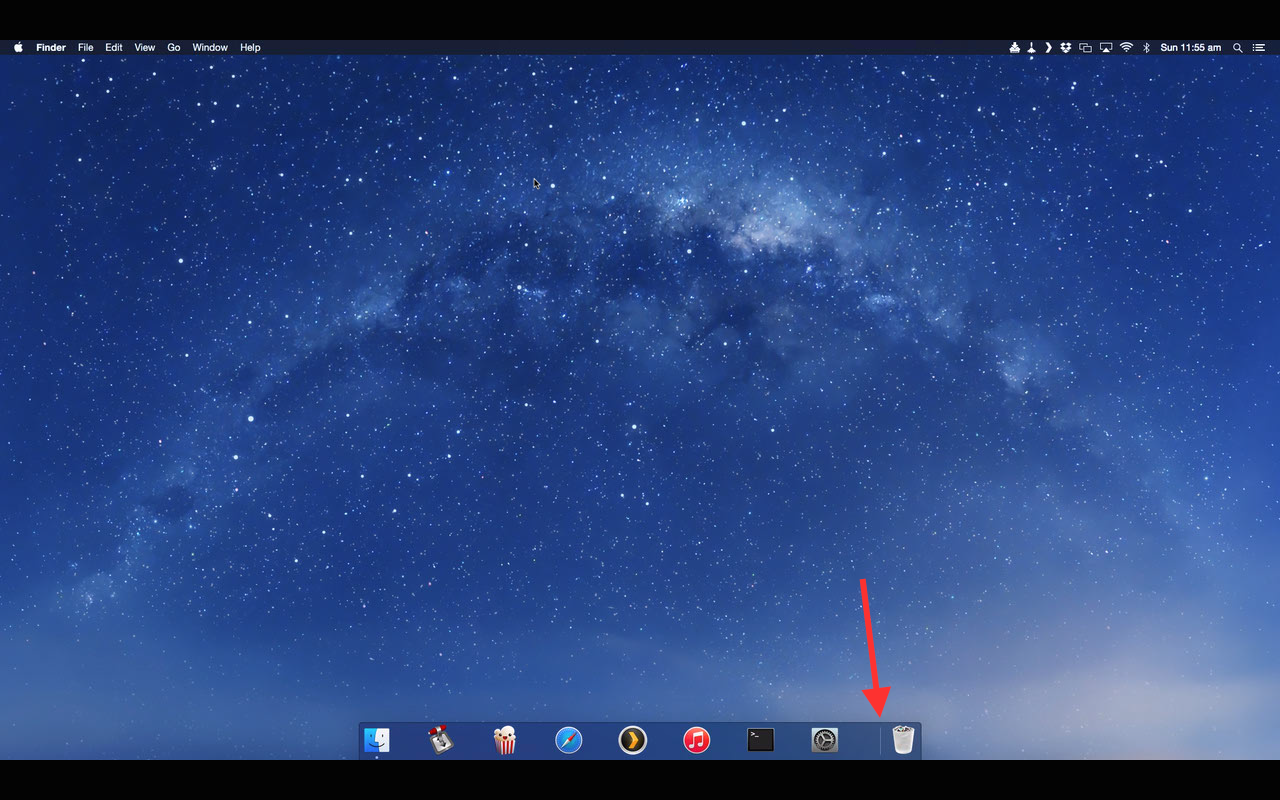This screenshot has width=1280, height=800.
Task: Open the Bluetooth status menu
Action: (x=1147, y=47)
